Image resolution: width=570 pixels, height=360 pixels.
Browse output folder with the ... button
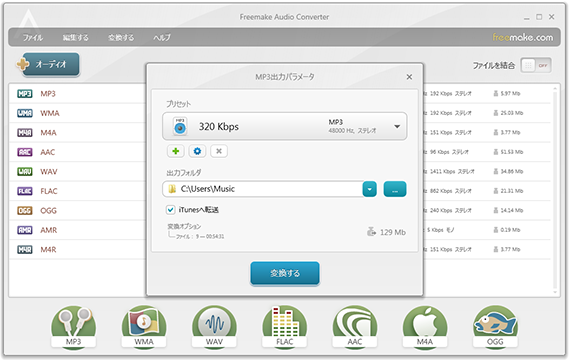click(395, 189)
